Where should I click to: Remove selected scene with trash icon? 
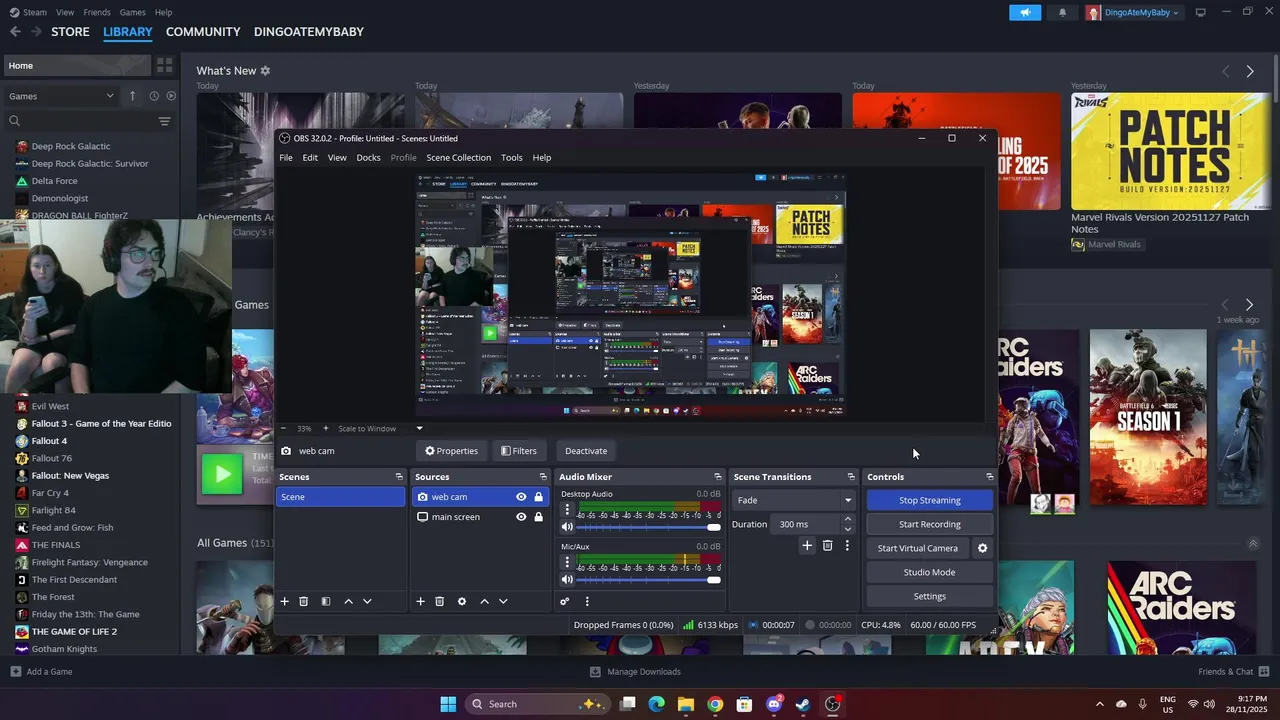pyautogui.click(x=304, y=601)
